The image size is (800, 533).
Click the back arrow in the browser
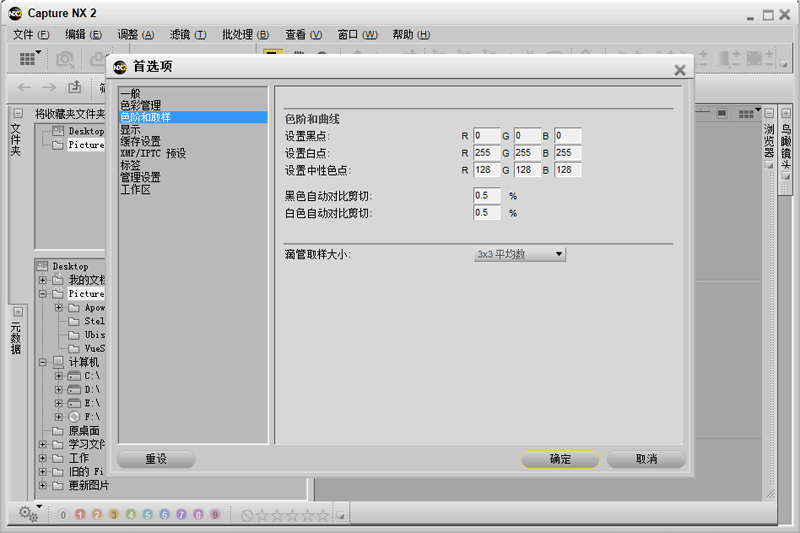tap(24, 87)
